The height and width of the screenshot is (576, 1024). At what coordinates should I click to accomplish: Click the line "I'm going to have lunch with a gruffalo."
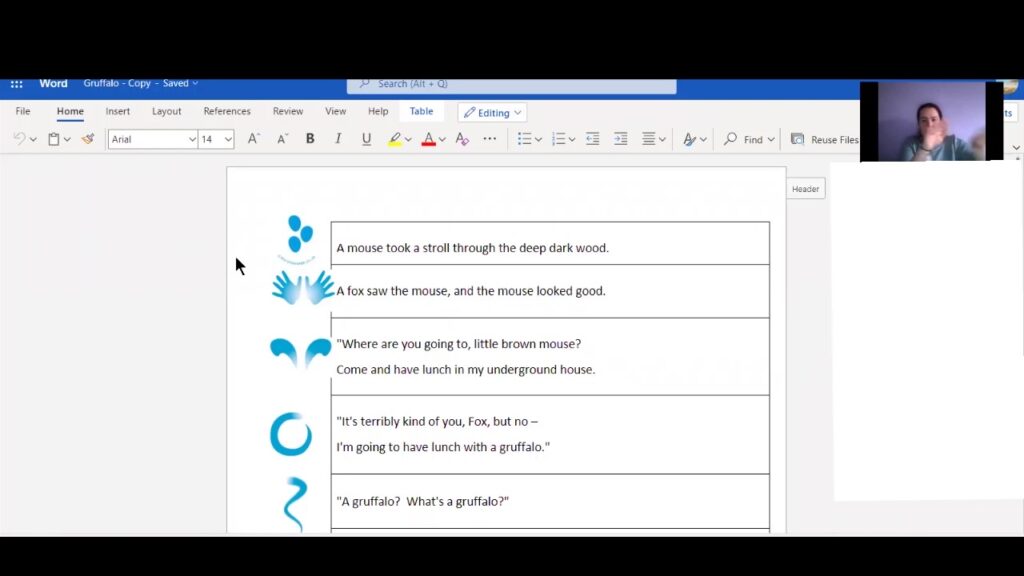coord(443,447)
